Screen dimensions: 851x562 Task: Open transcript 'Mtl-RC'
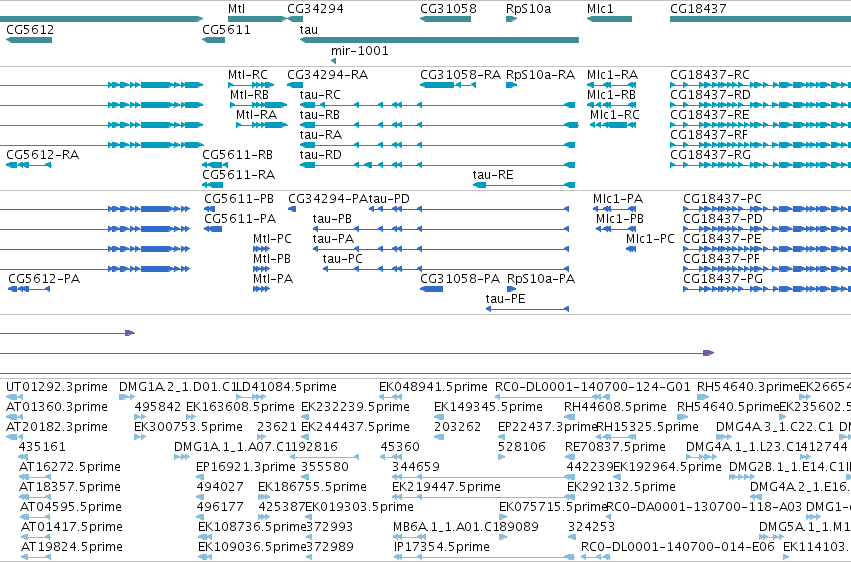[247, 74]
